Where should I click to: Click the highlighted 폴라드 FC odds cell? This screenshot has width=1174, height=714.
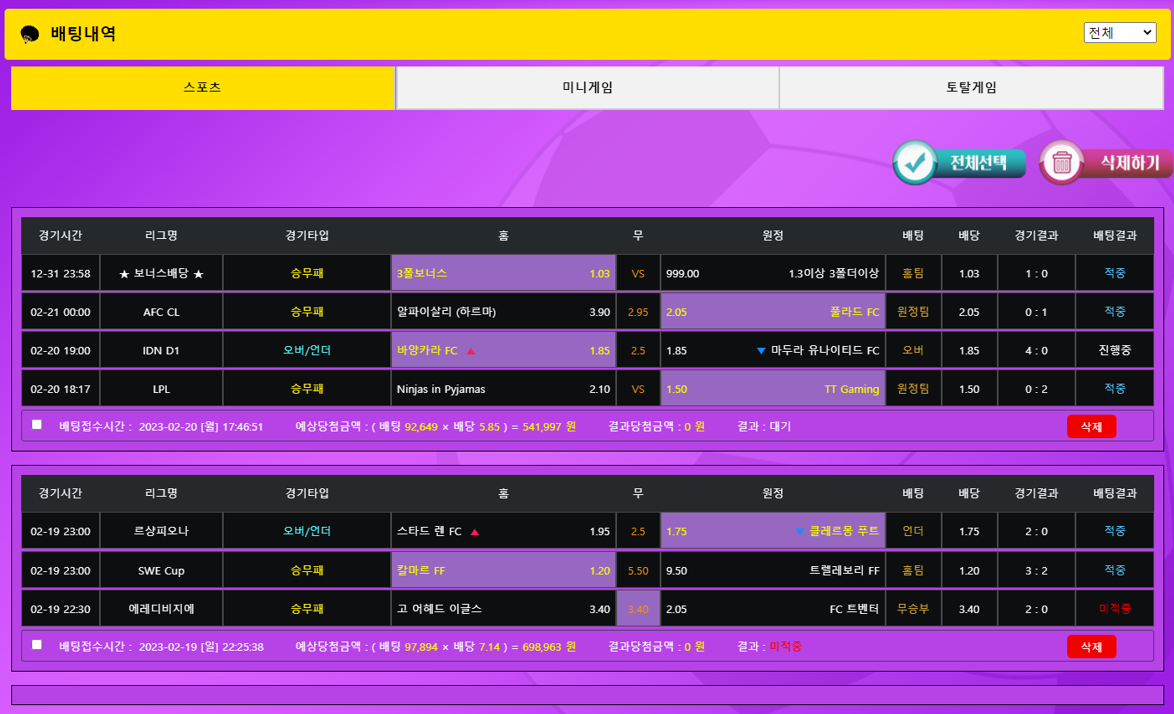(x=772, y=312)
